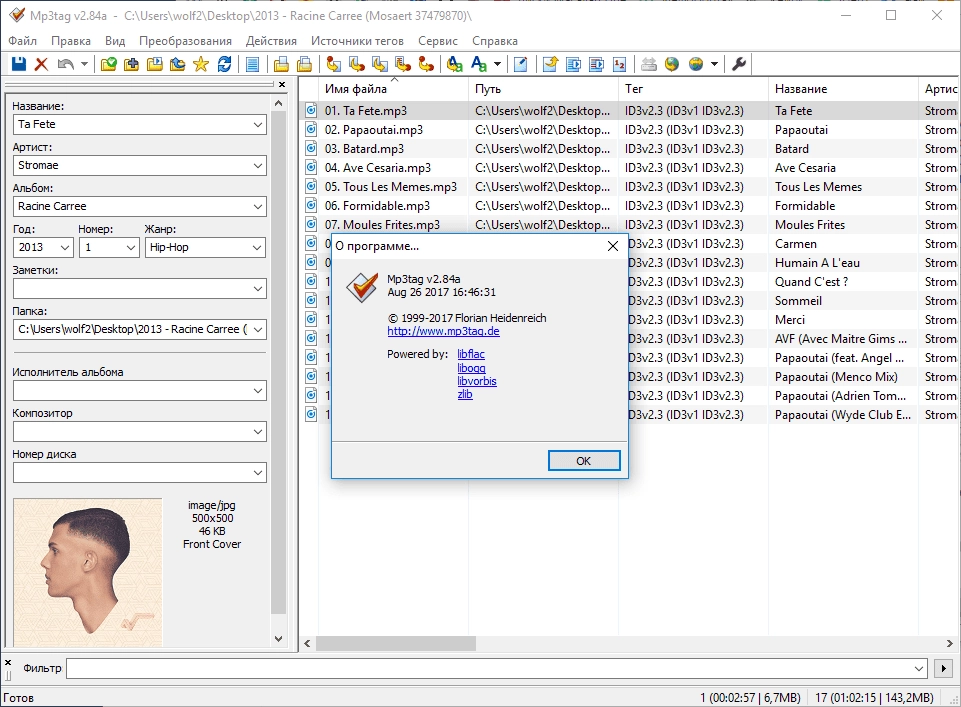Viewport: 961px width, 707px height.
Task: Open the zlib link
Action: [x=465, y=395]
